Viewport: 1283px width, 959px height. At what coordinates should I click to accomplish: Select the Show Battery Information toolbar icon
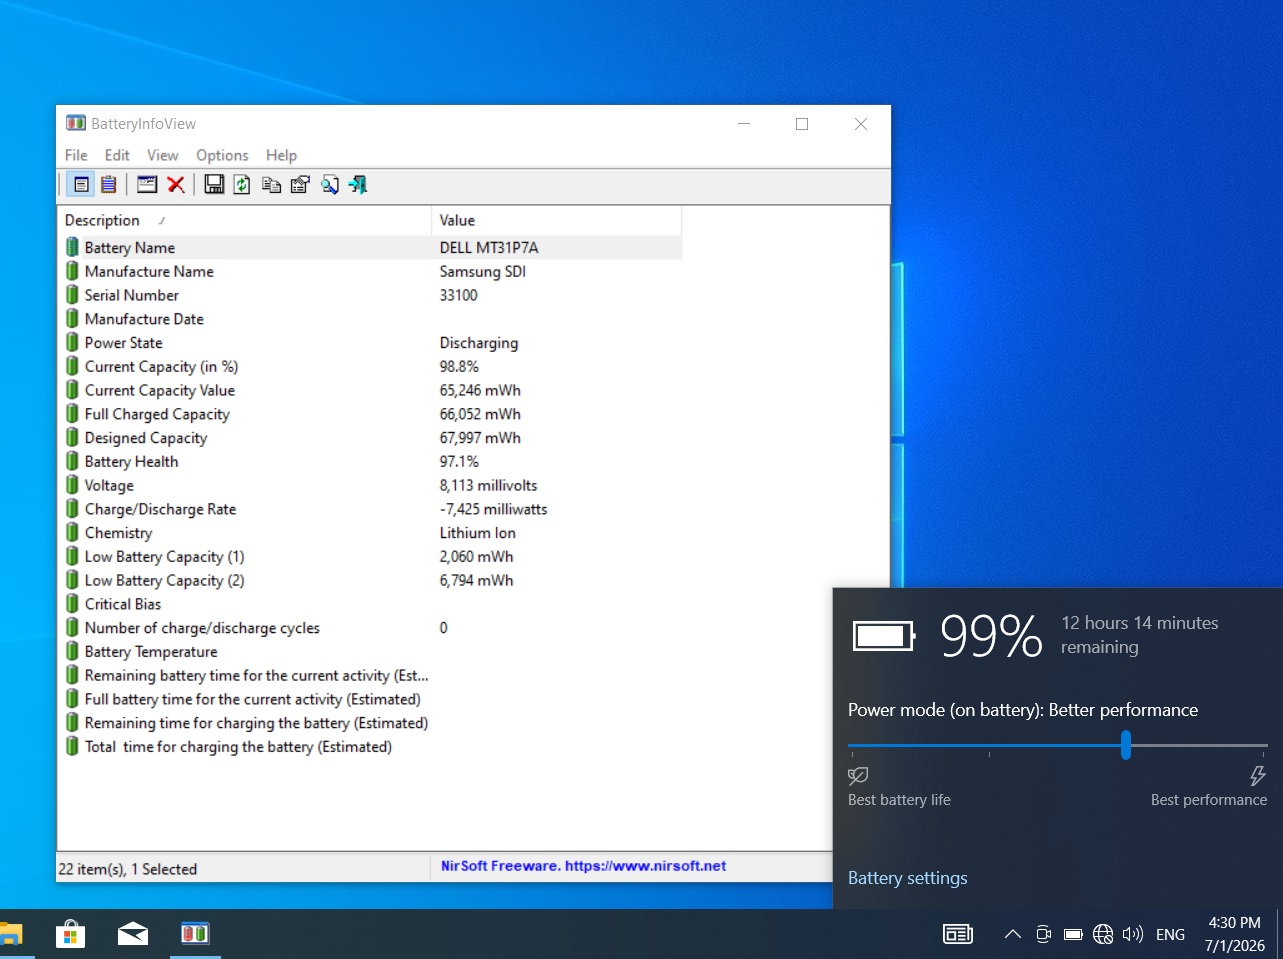(82, 184)
